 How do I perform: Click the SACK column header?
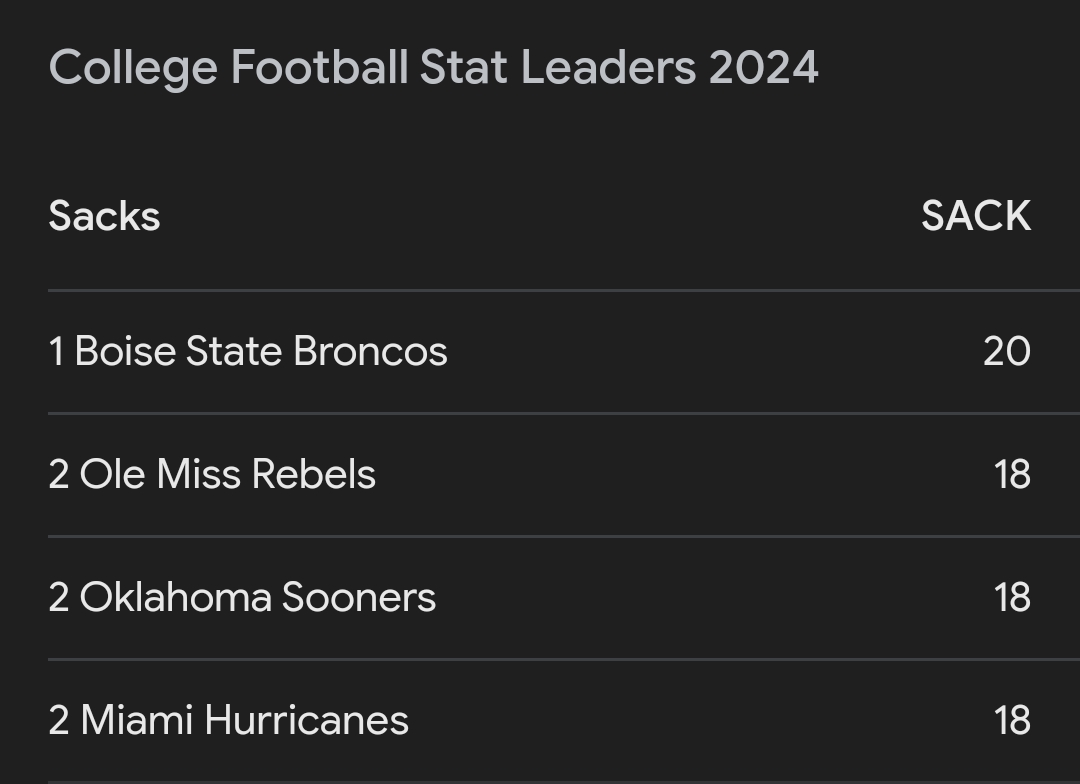(x=976, y=216)
